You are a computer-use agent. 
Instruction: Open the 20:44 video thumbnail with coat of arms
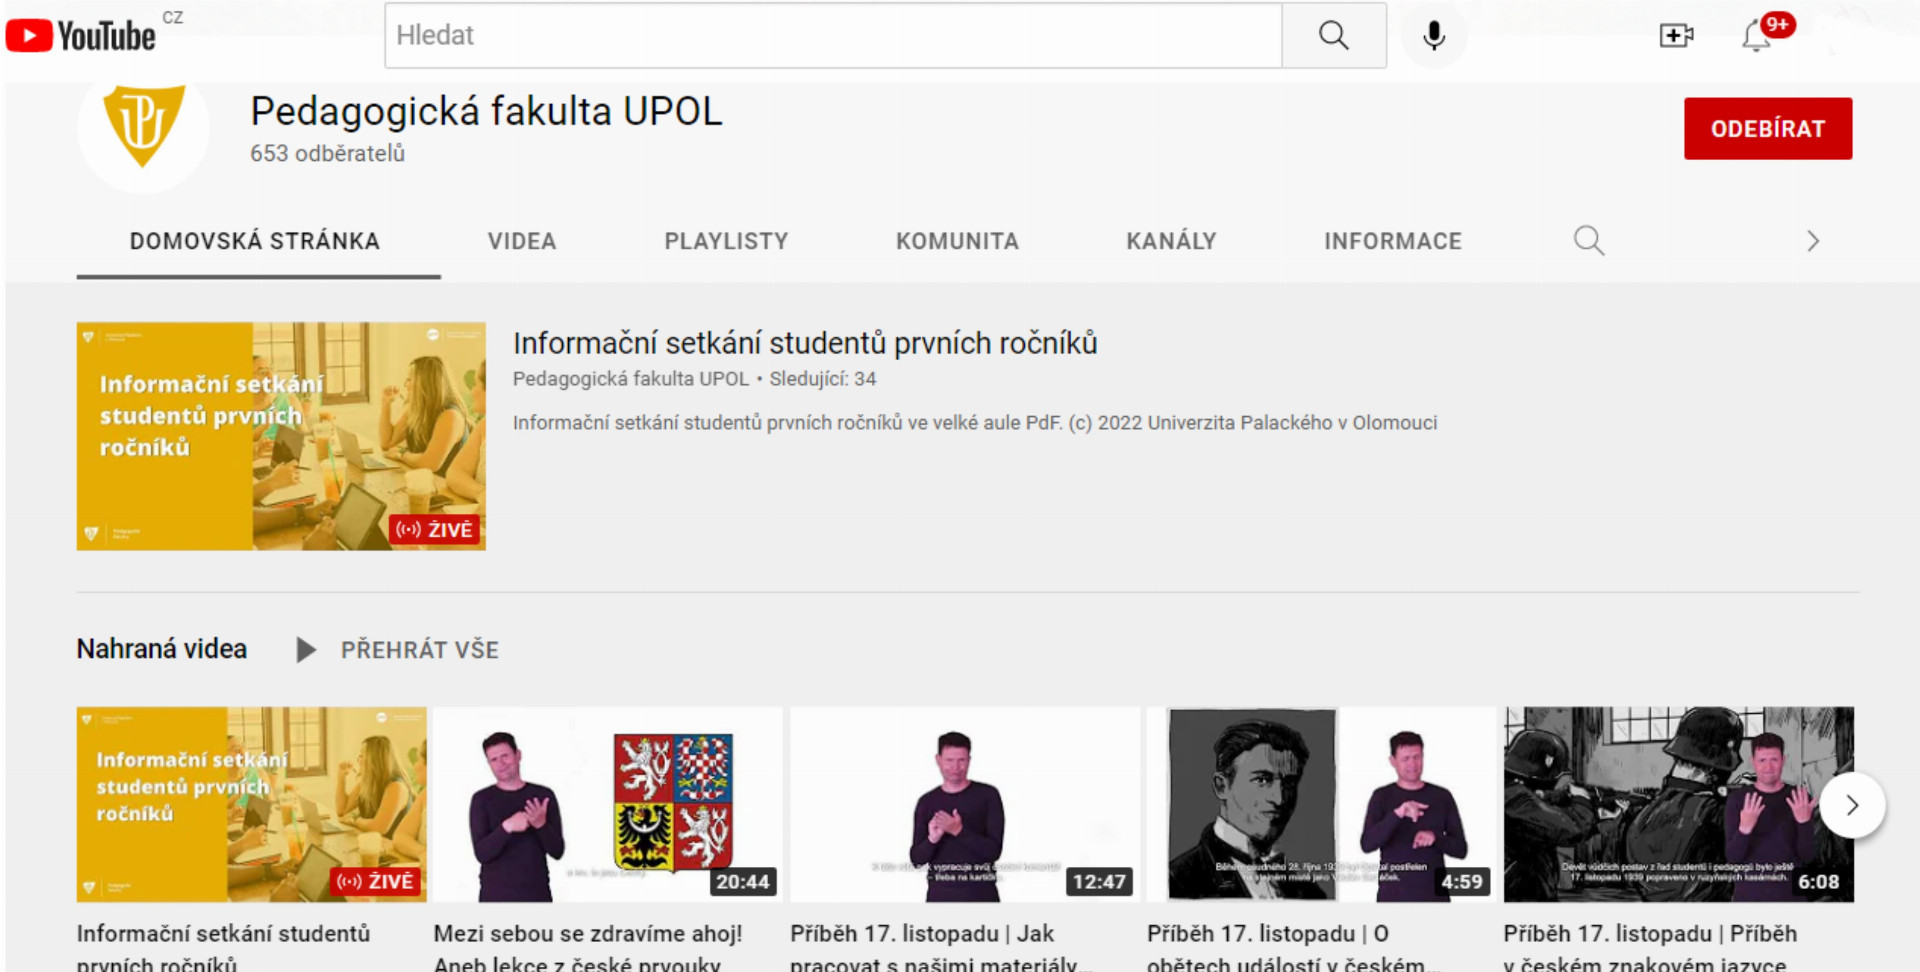608,805
